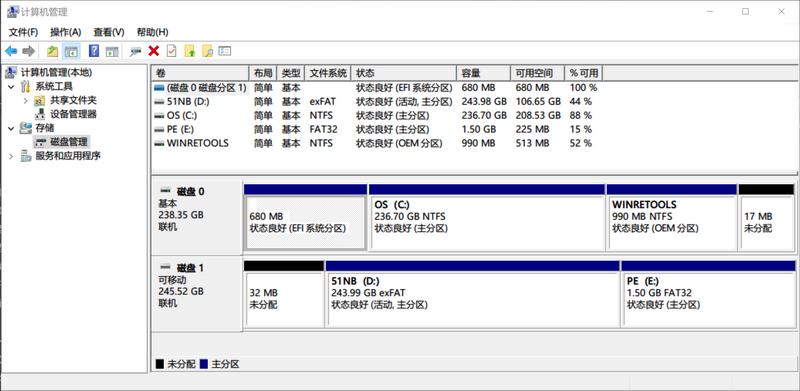Click the drive icon beside PE (E:) row
The height and width of the screenshot is (391, 800).
(x=159, y=129)
